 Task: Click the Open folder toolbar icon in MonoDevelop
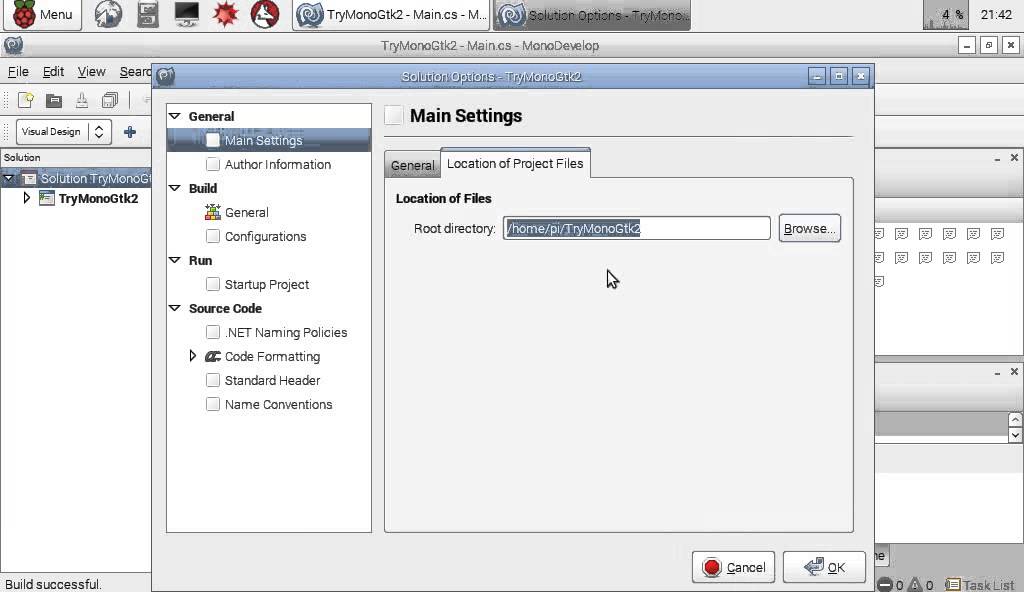coord(54,100)
